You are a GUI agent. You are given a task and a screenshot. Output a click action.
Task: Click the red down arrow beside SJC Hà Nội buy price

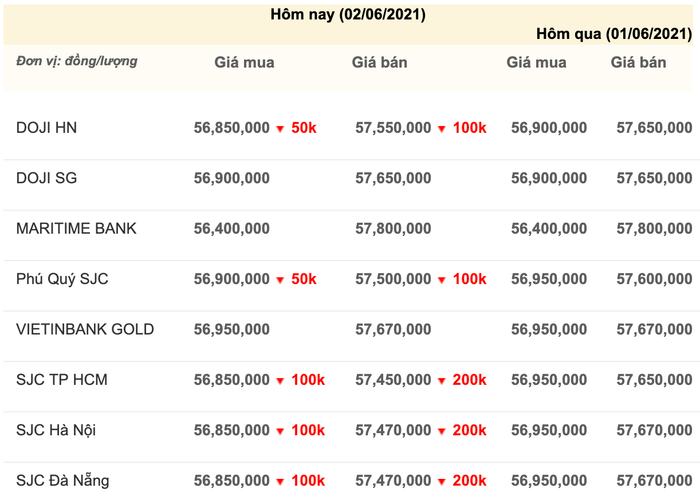coord(280,432)
